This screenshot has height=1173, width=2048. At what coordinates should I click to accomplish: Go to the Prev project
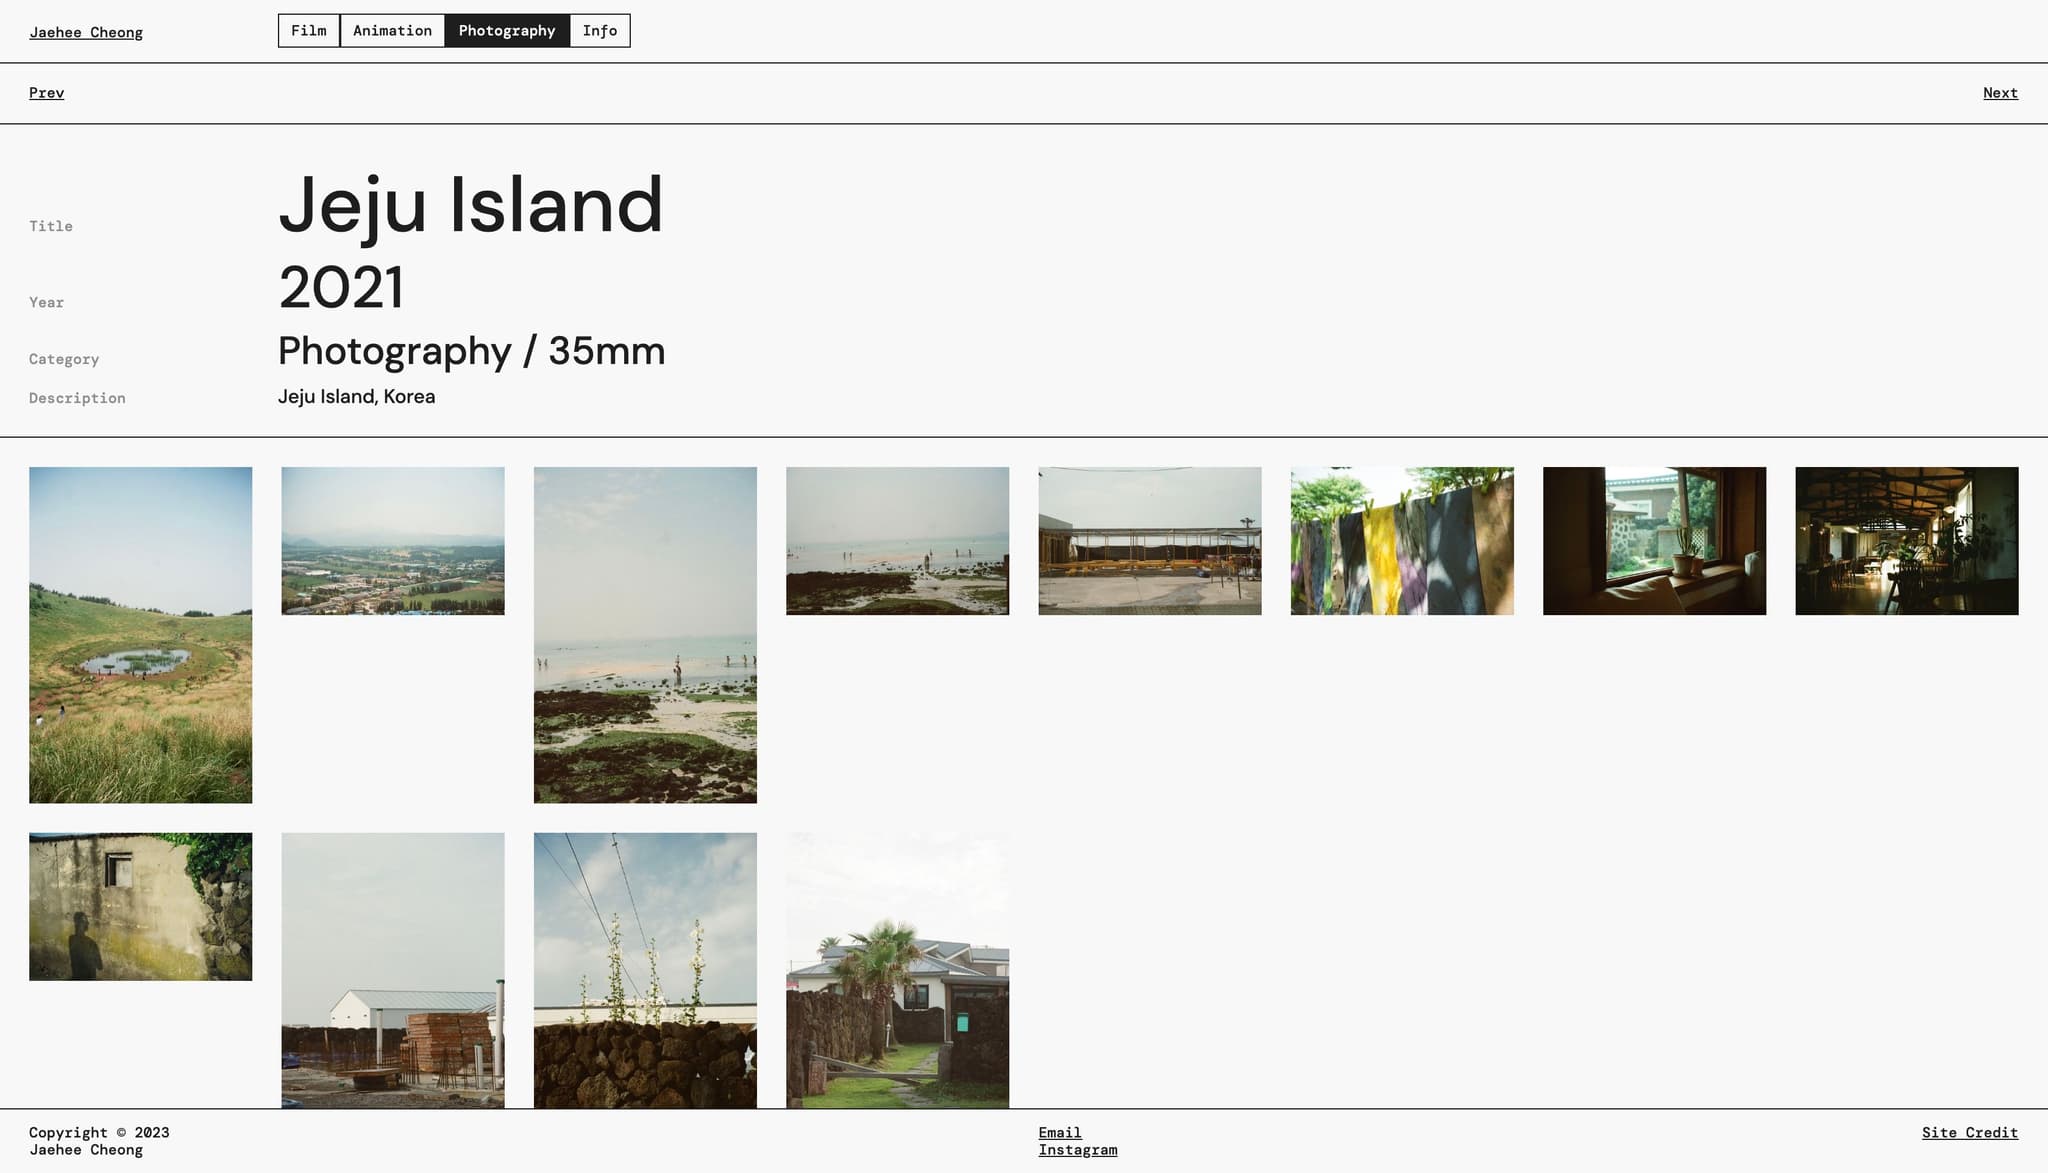tap(46, 93)
